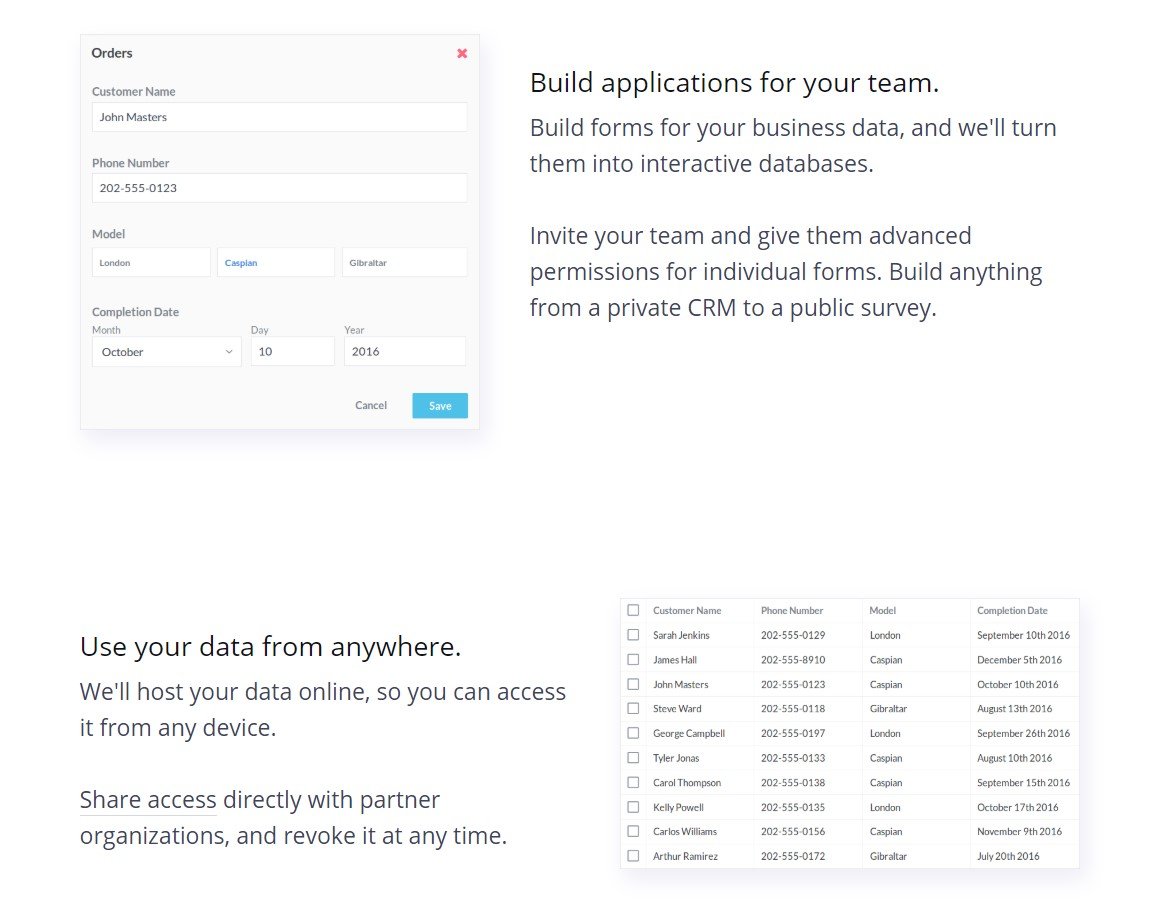Click the Phone Number column header
This screenshot has height=918, width=1153.
(x=792, y=611)
